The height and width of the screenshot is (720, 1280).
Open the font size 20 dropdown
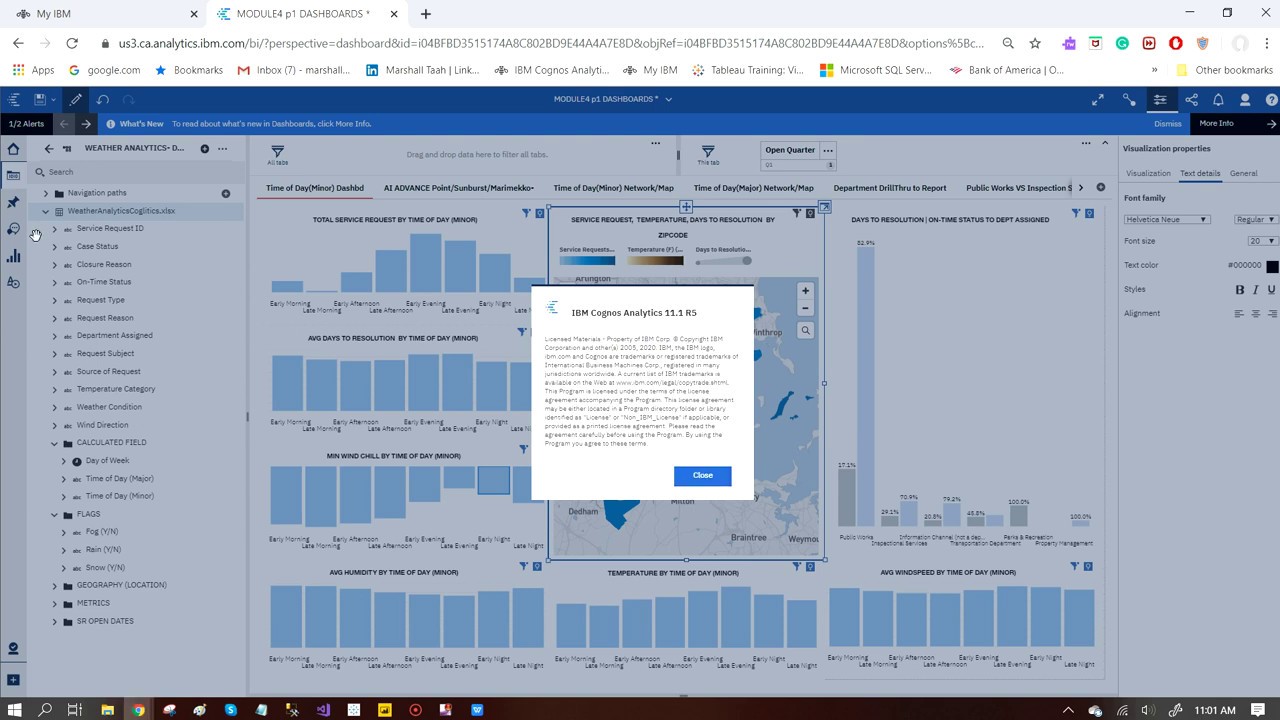tap(1262, 241)
